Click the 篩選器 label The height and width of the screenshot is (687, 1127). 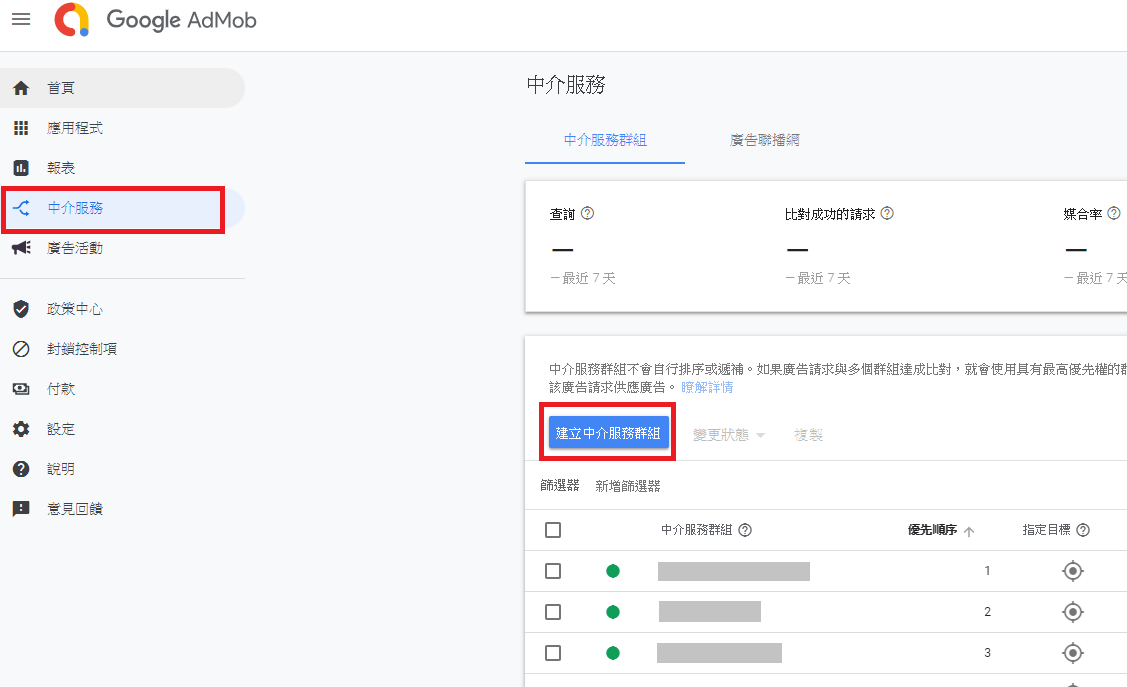(x=560, y=486)
